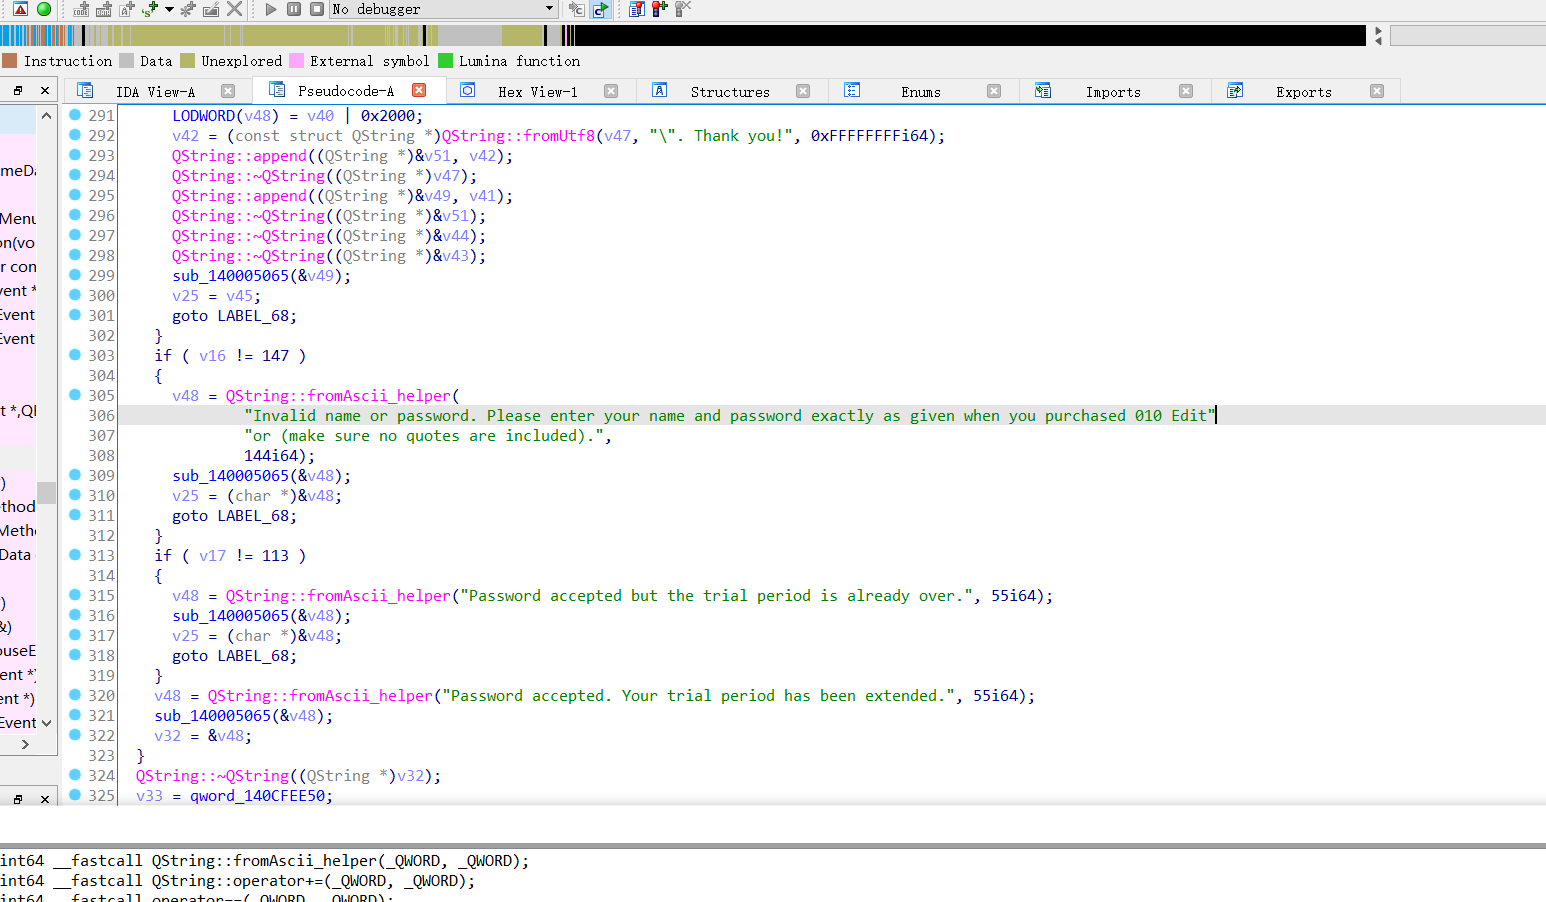Click the Hex View-1 tab icon
Image resolution: width=1546 pixels, height=902 pixels.
tap(468, 90)
